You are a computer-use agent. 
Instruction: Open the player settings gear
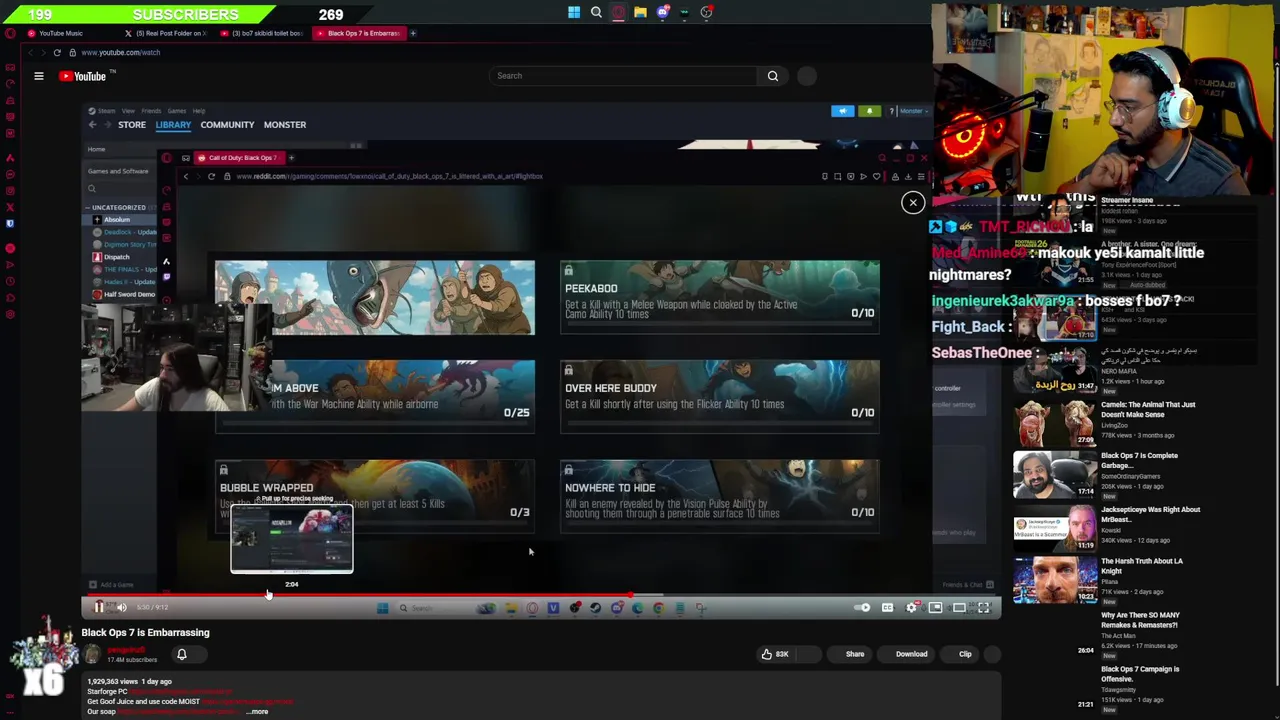(x=911, y=607)
